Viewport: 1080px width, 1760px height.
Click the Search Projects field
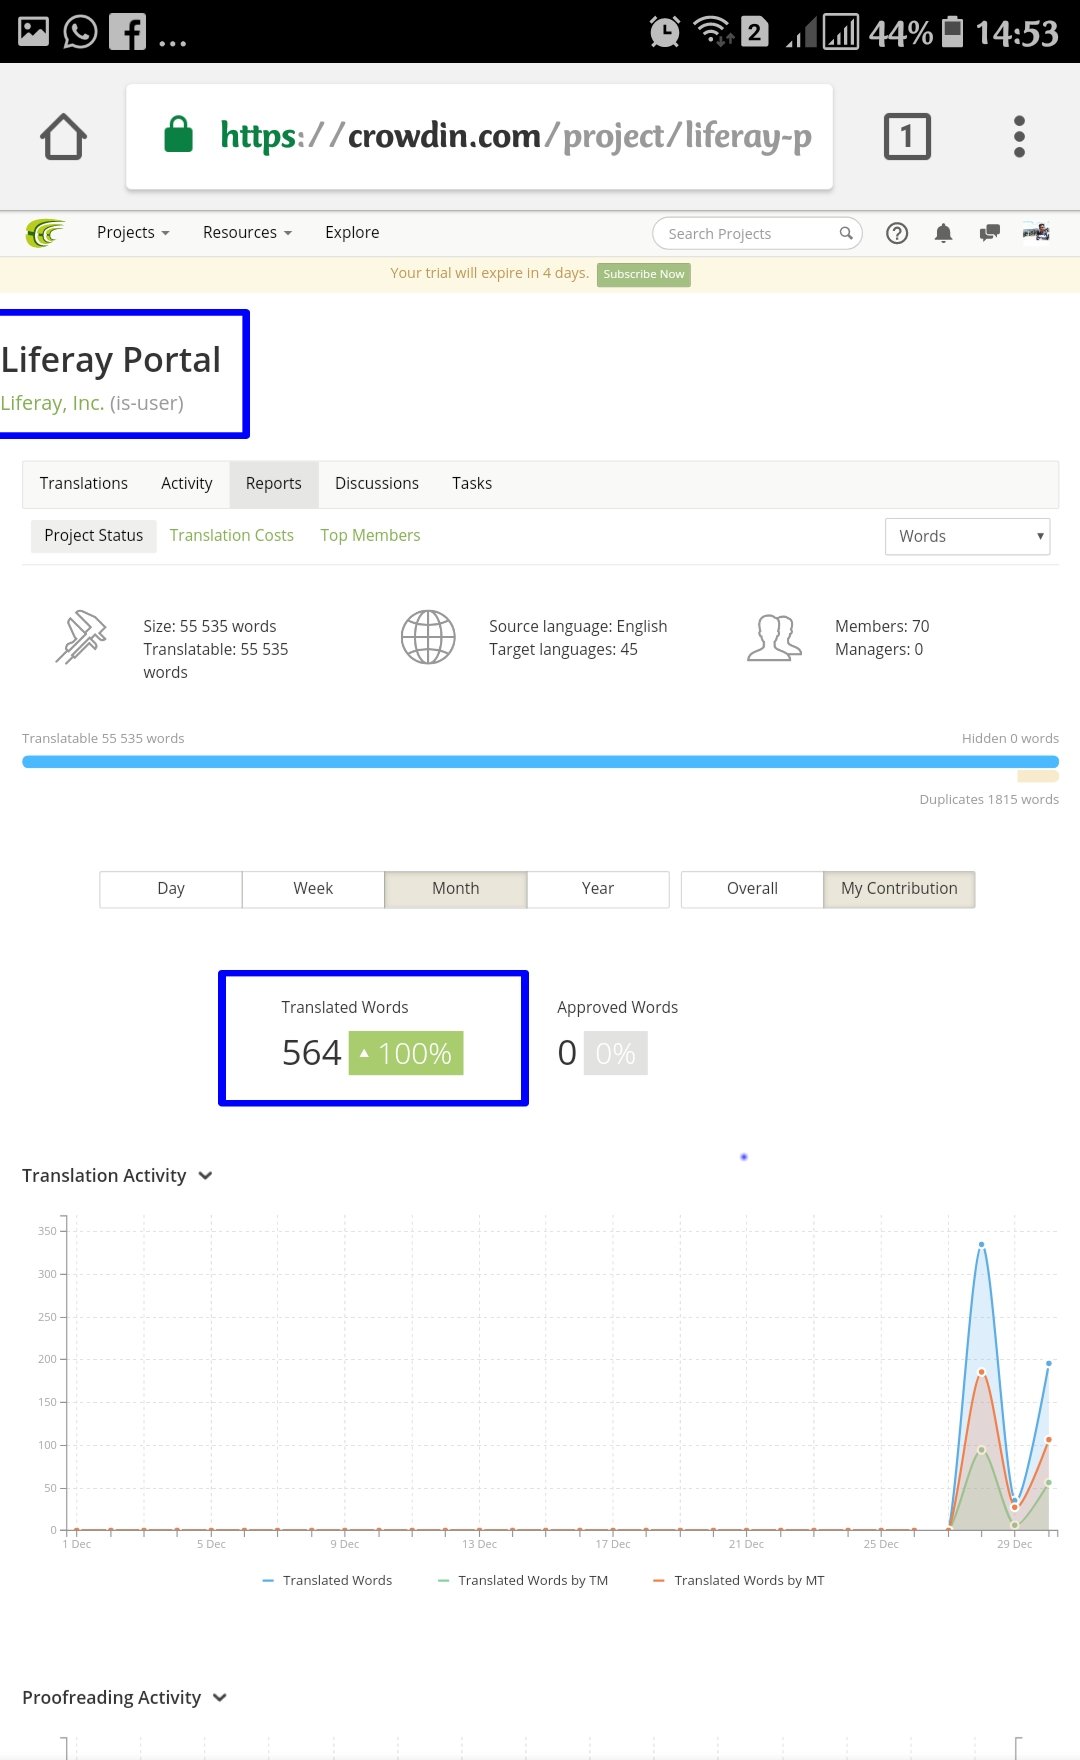point(757,233)
